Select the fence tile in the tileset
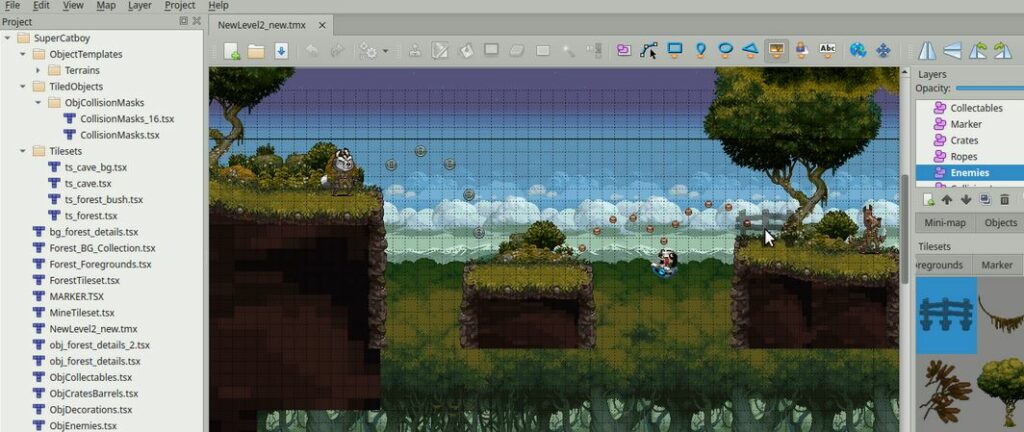This screenshot has width=1024, height=432. [946, 315]
